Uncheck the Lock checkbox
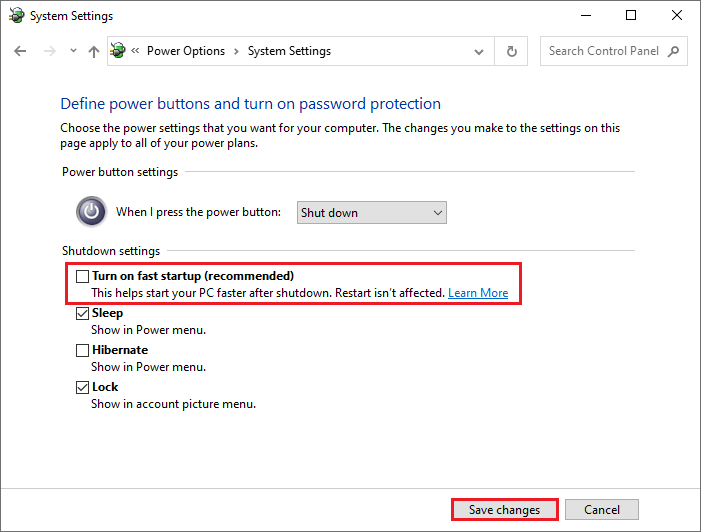 click(x=82, y=387)
